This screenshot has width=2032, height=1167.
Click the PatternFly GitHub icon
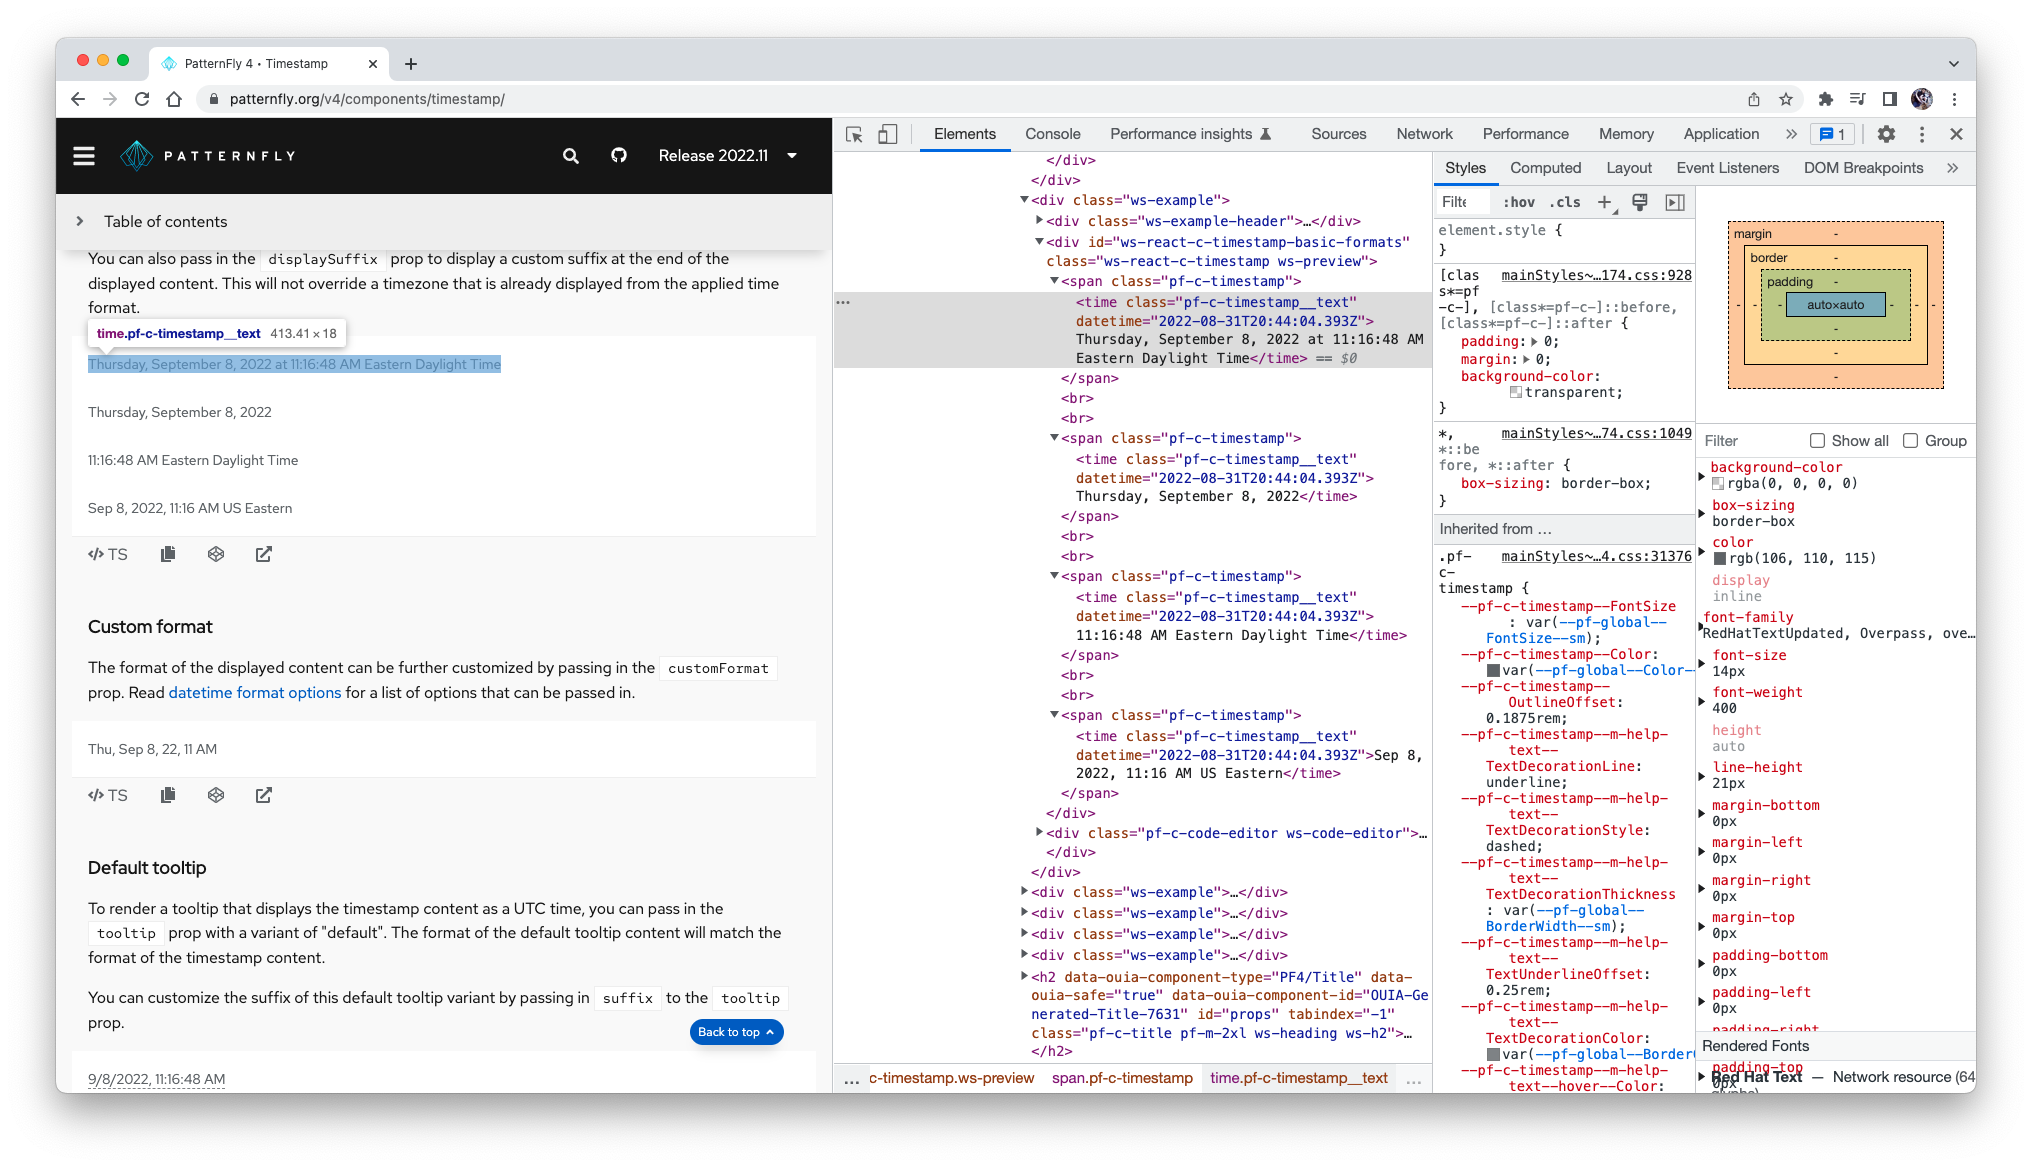pyautogui.click(x=619, y=156)
